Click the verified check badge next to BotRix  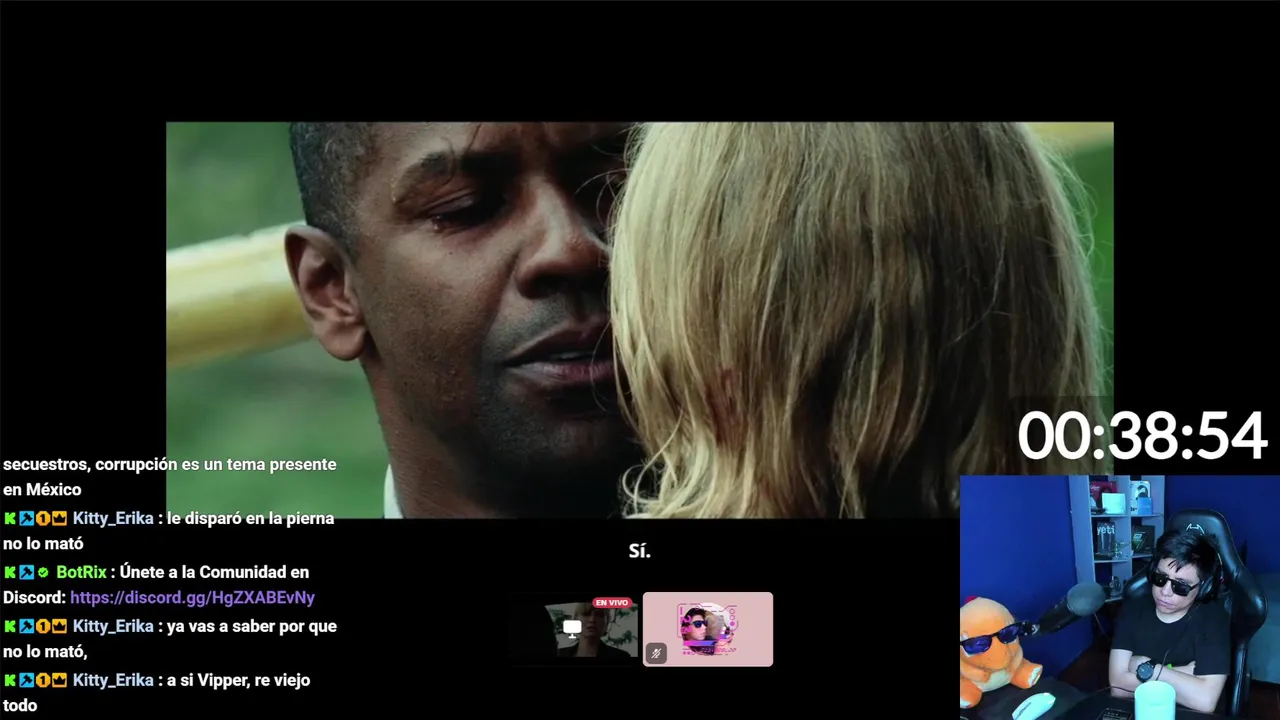click(43, 573)
